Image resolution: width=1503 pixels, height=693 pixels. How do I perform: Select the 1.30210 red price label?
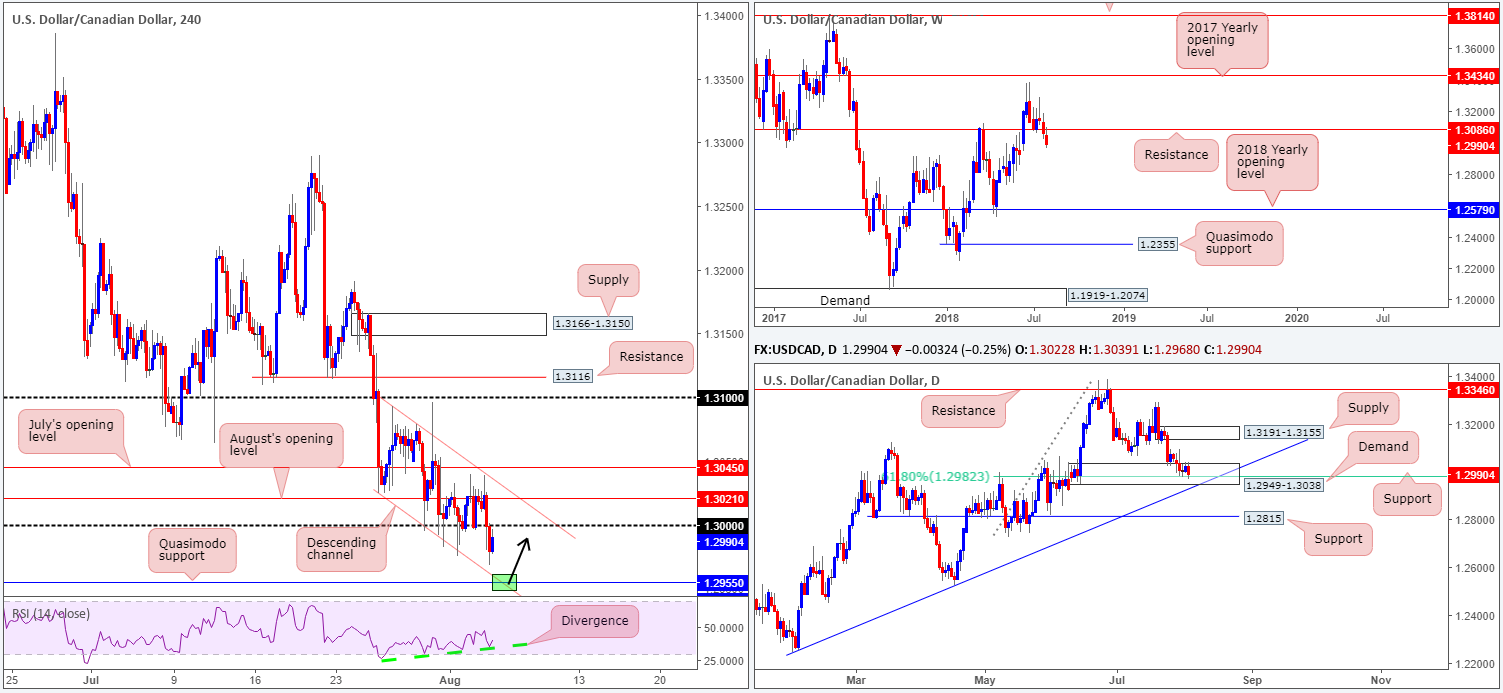723,498
